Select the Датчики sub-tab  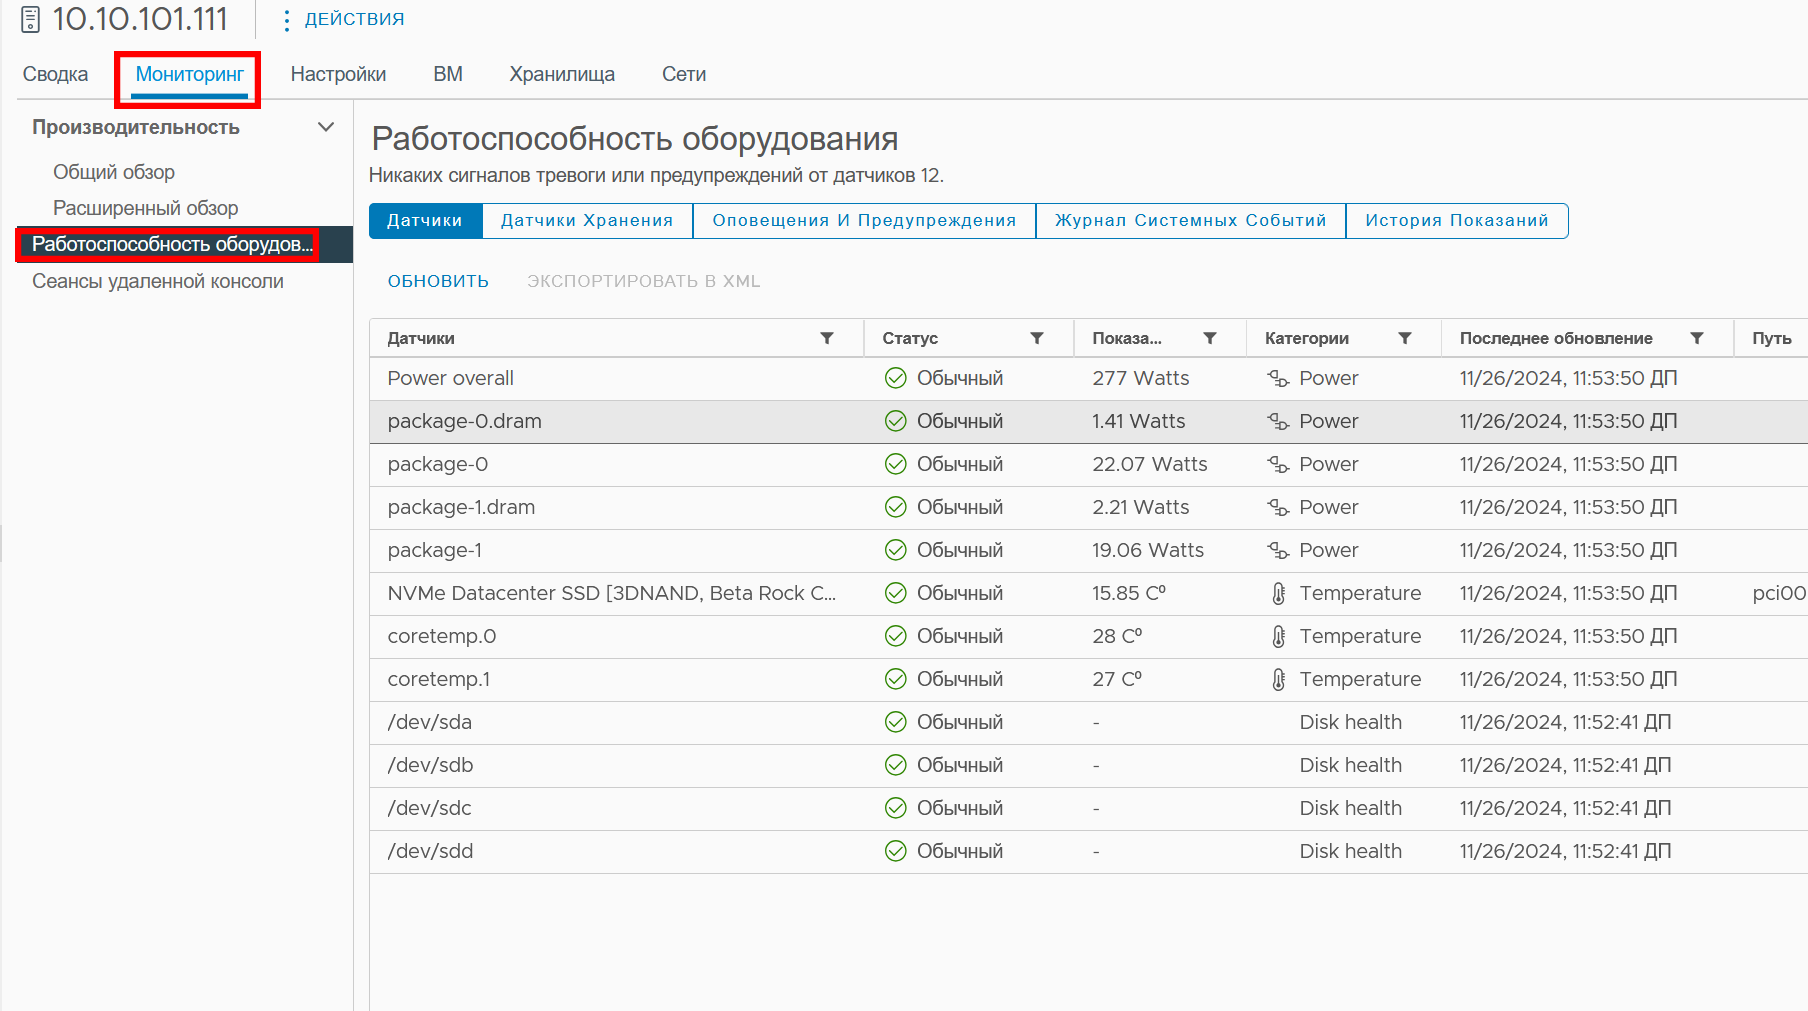pyautogui.click(x=426, y=221)
